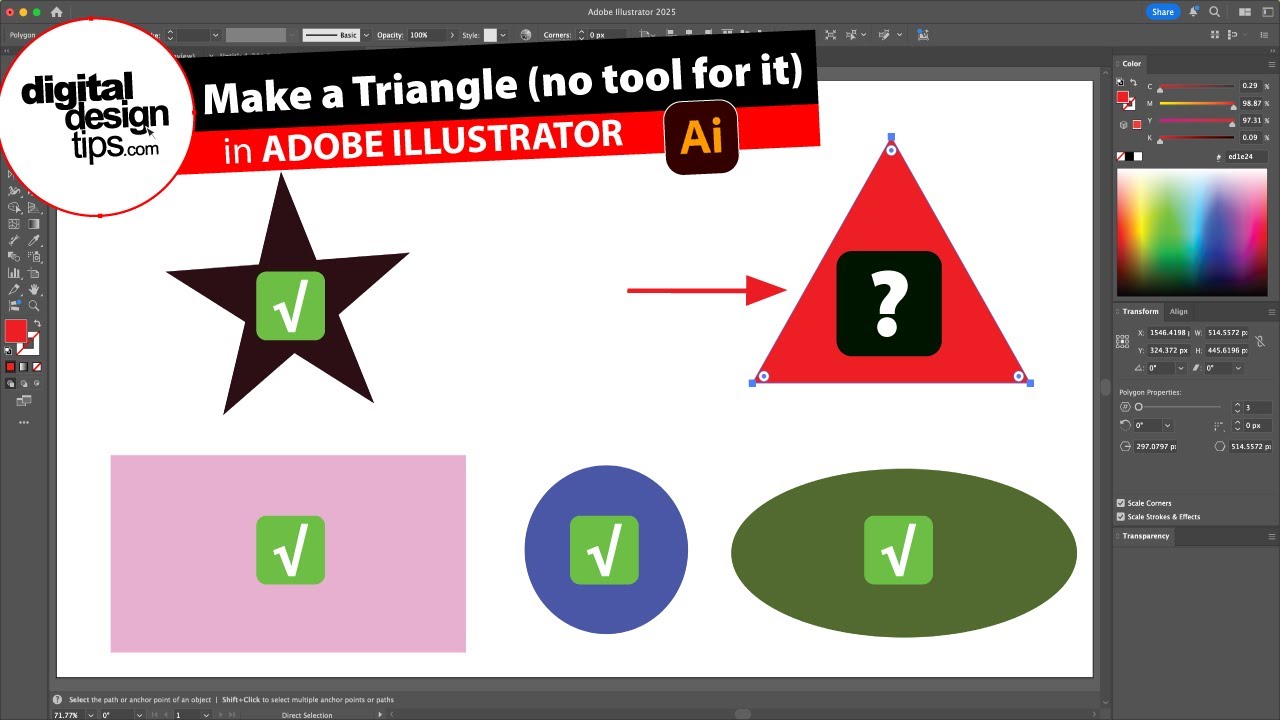Click the Search magnifier in title bar

click(x=1214, y=12)
